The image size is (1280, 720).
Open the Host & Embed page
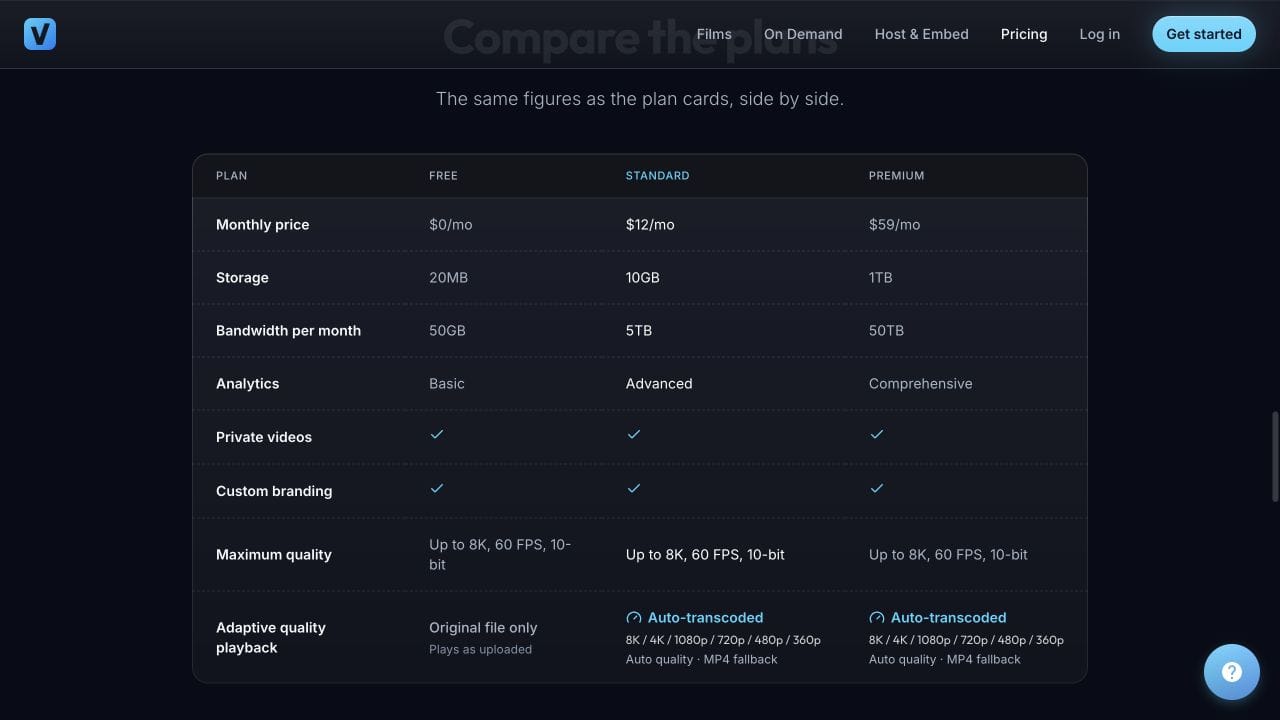pos(922,34)
